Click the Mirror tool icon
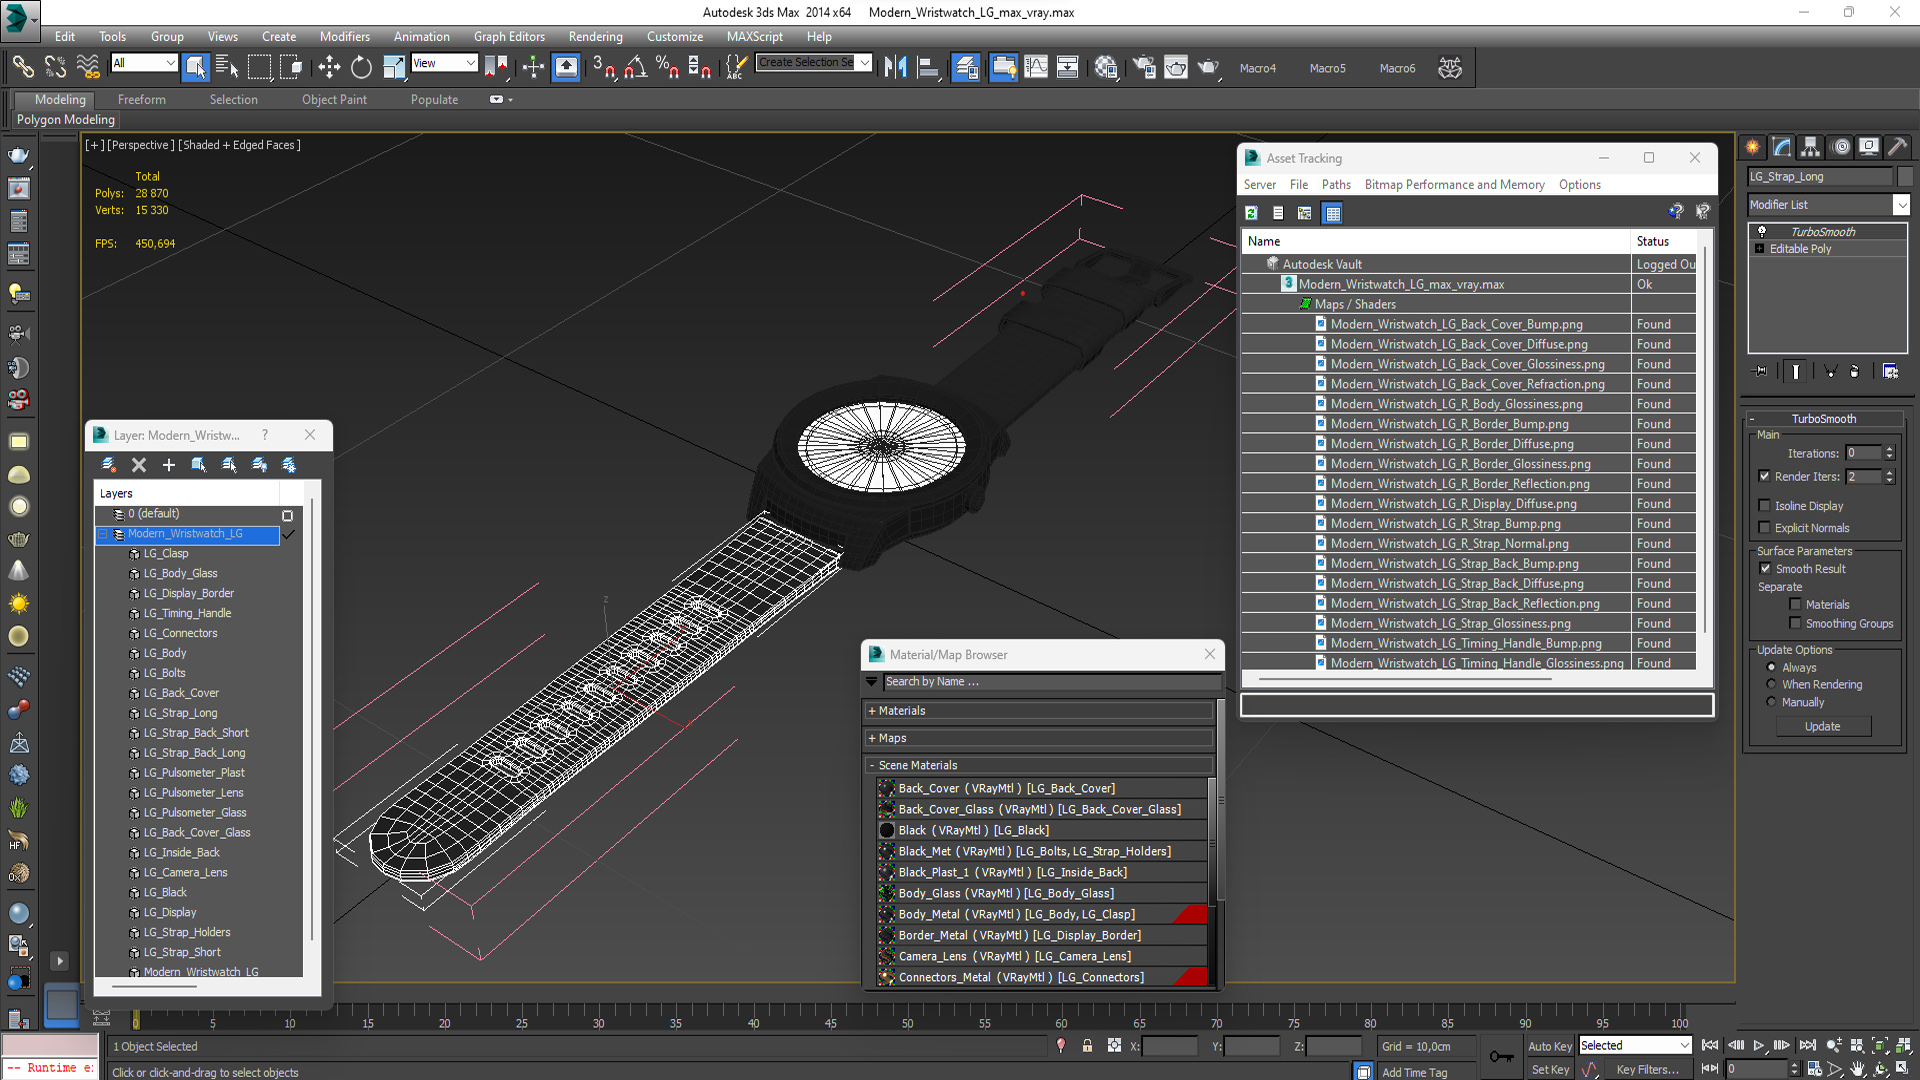The height and width of the screenshot is (1080, 1920). (x=895, y=67)
